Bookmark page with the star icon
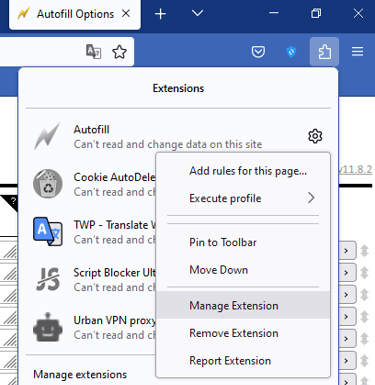Screen dimensions: 375x385 coord(119,52)
